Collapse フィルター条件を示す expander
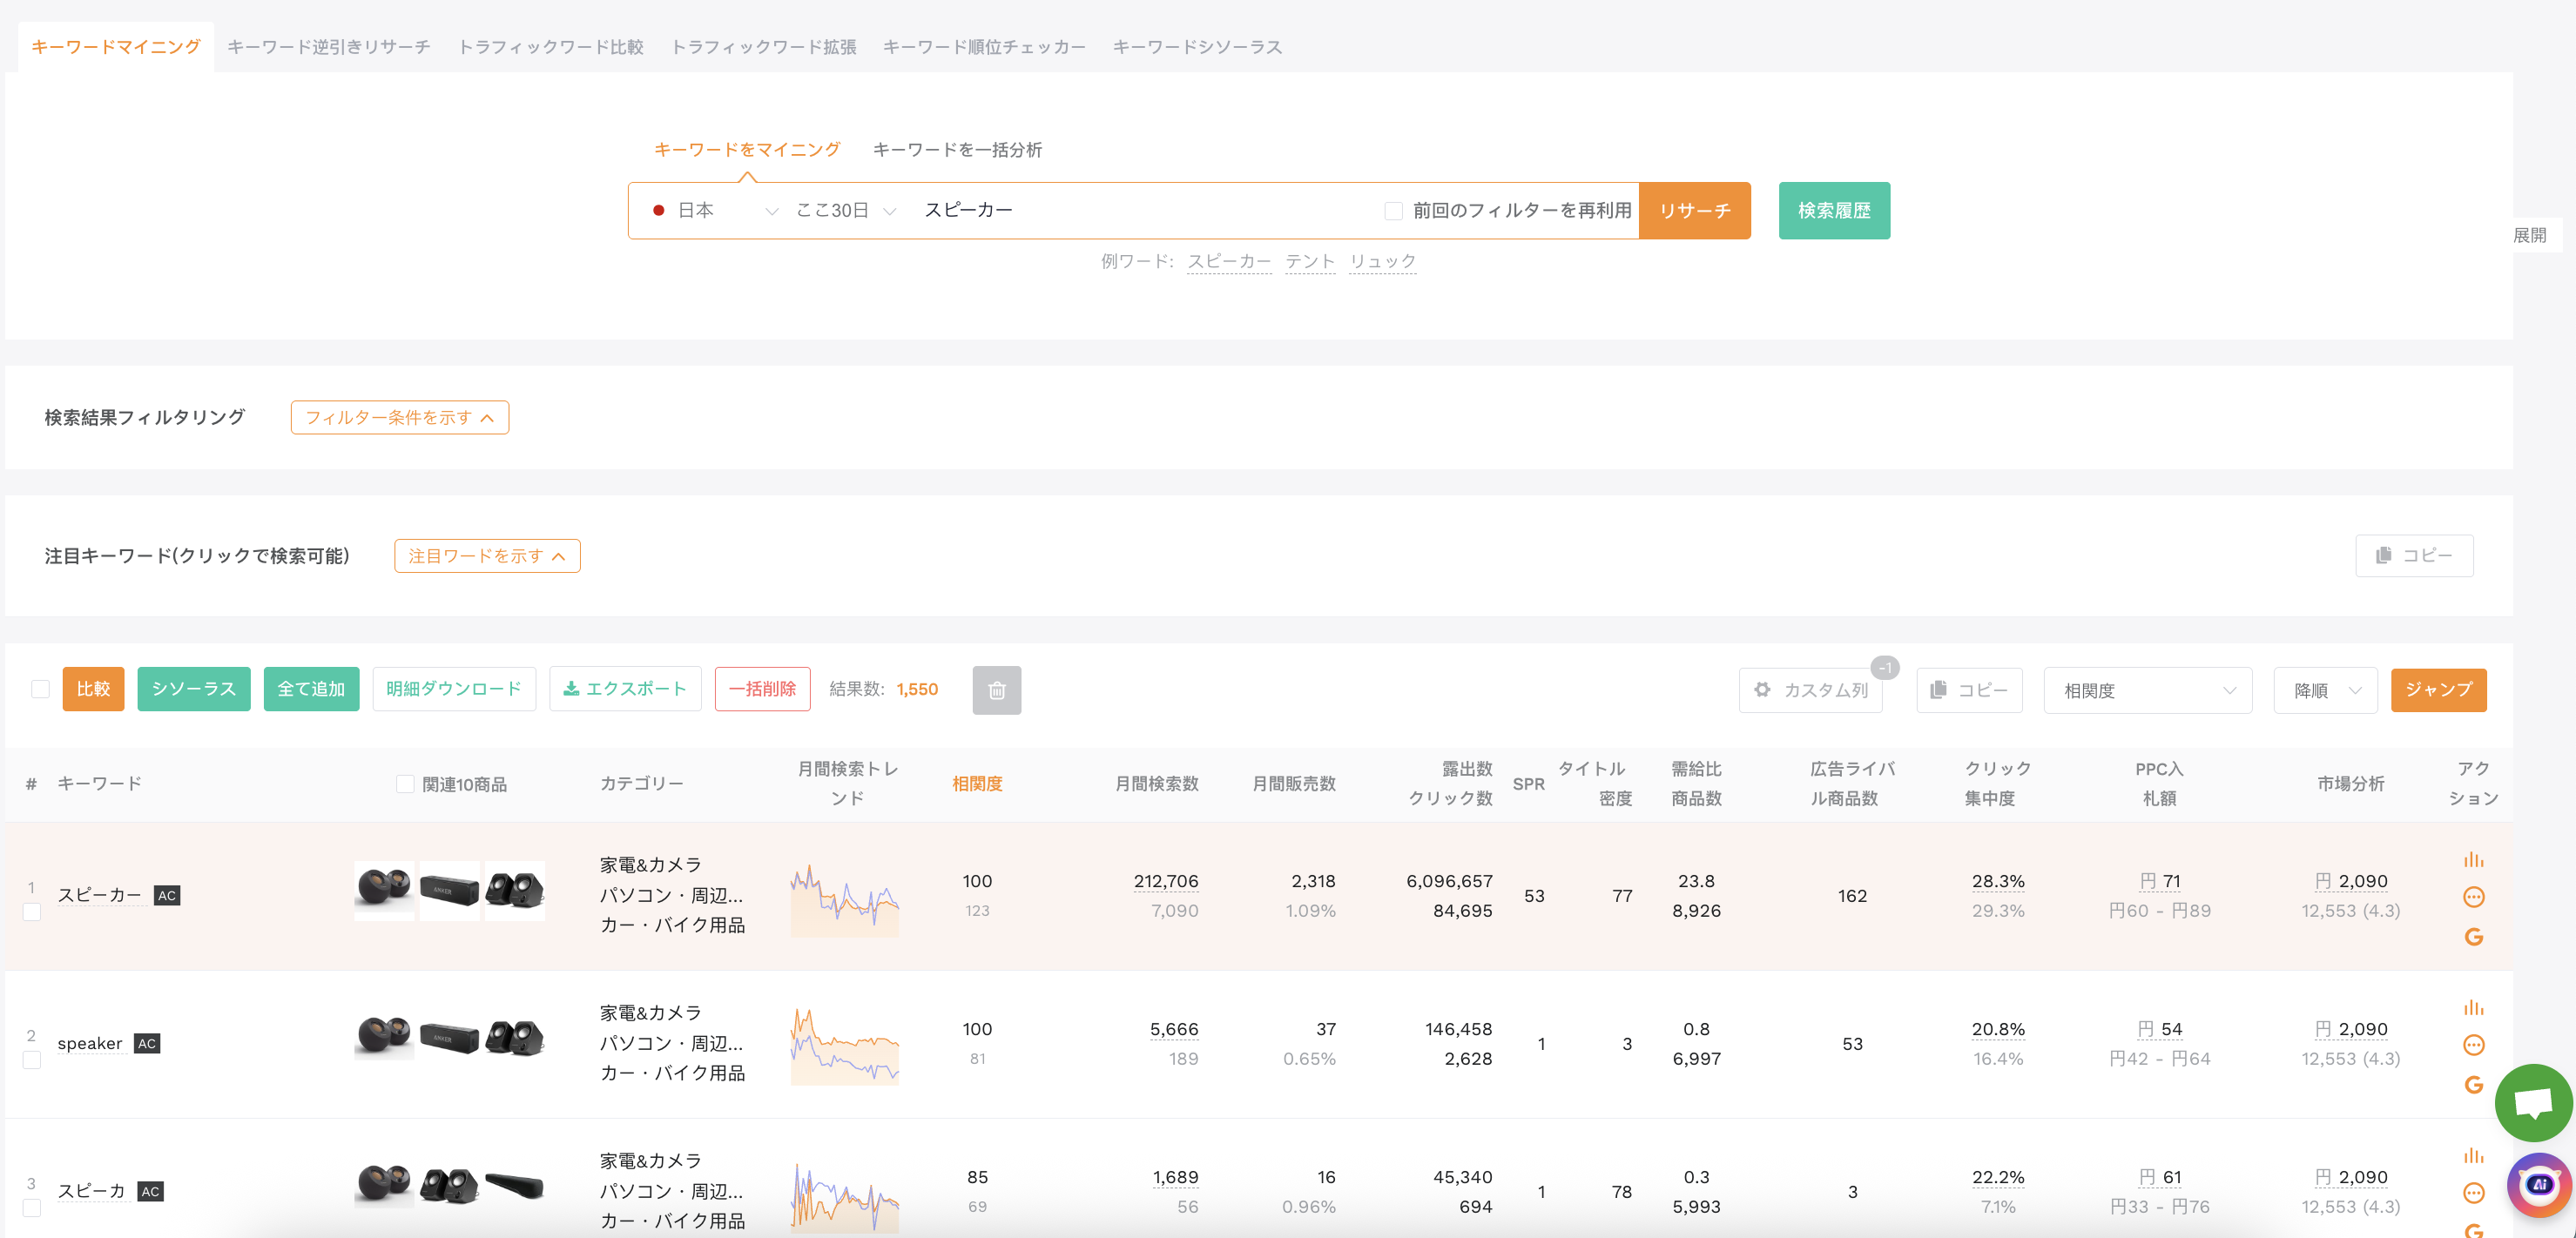This screenshot has height=1238, width=2576. click(x=399, y=418)
